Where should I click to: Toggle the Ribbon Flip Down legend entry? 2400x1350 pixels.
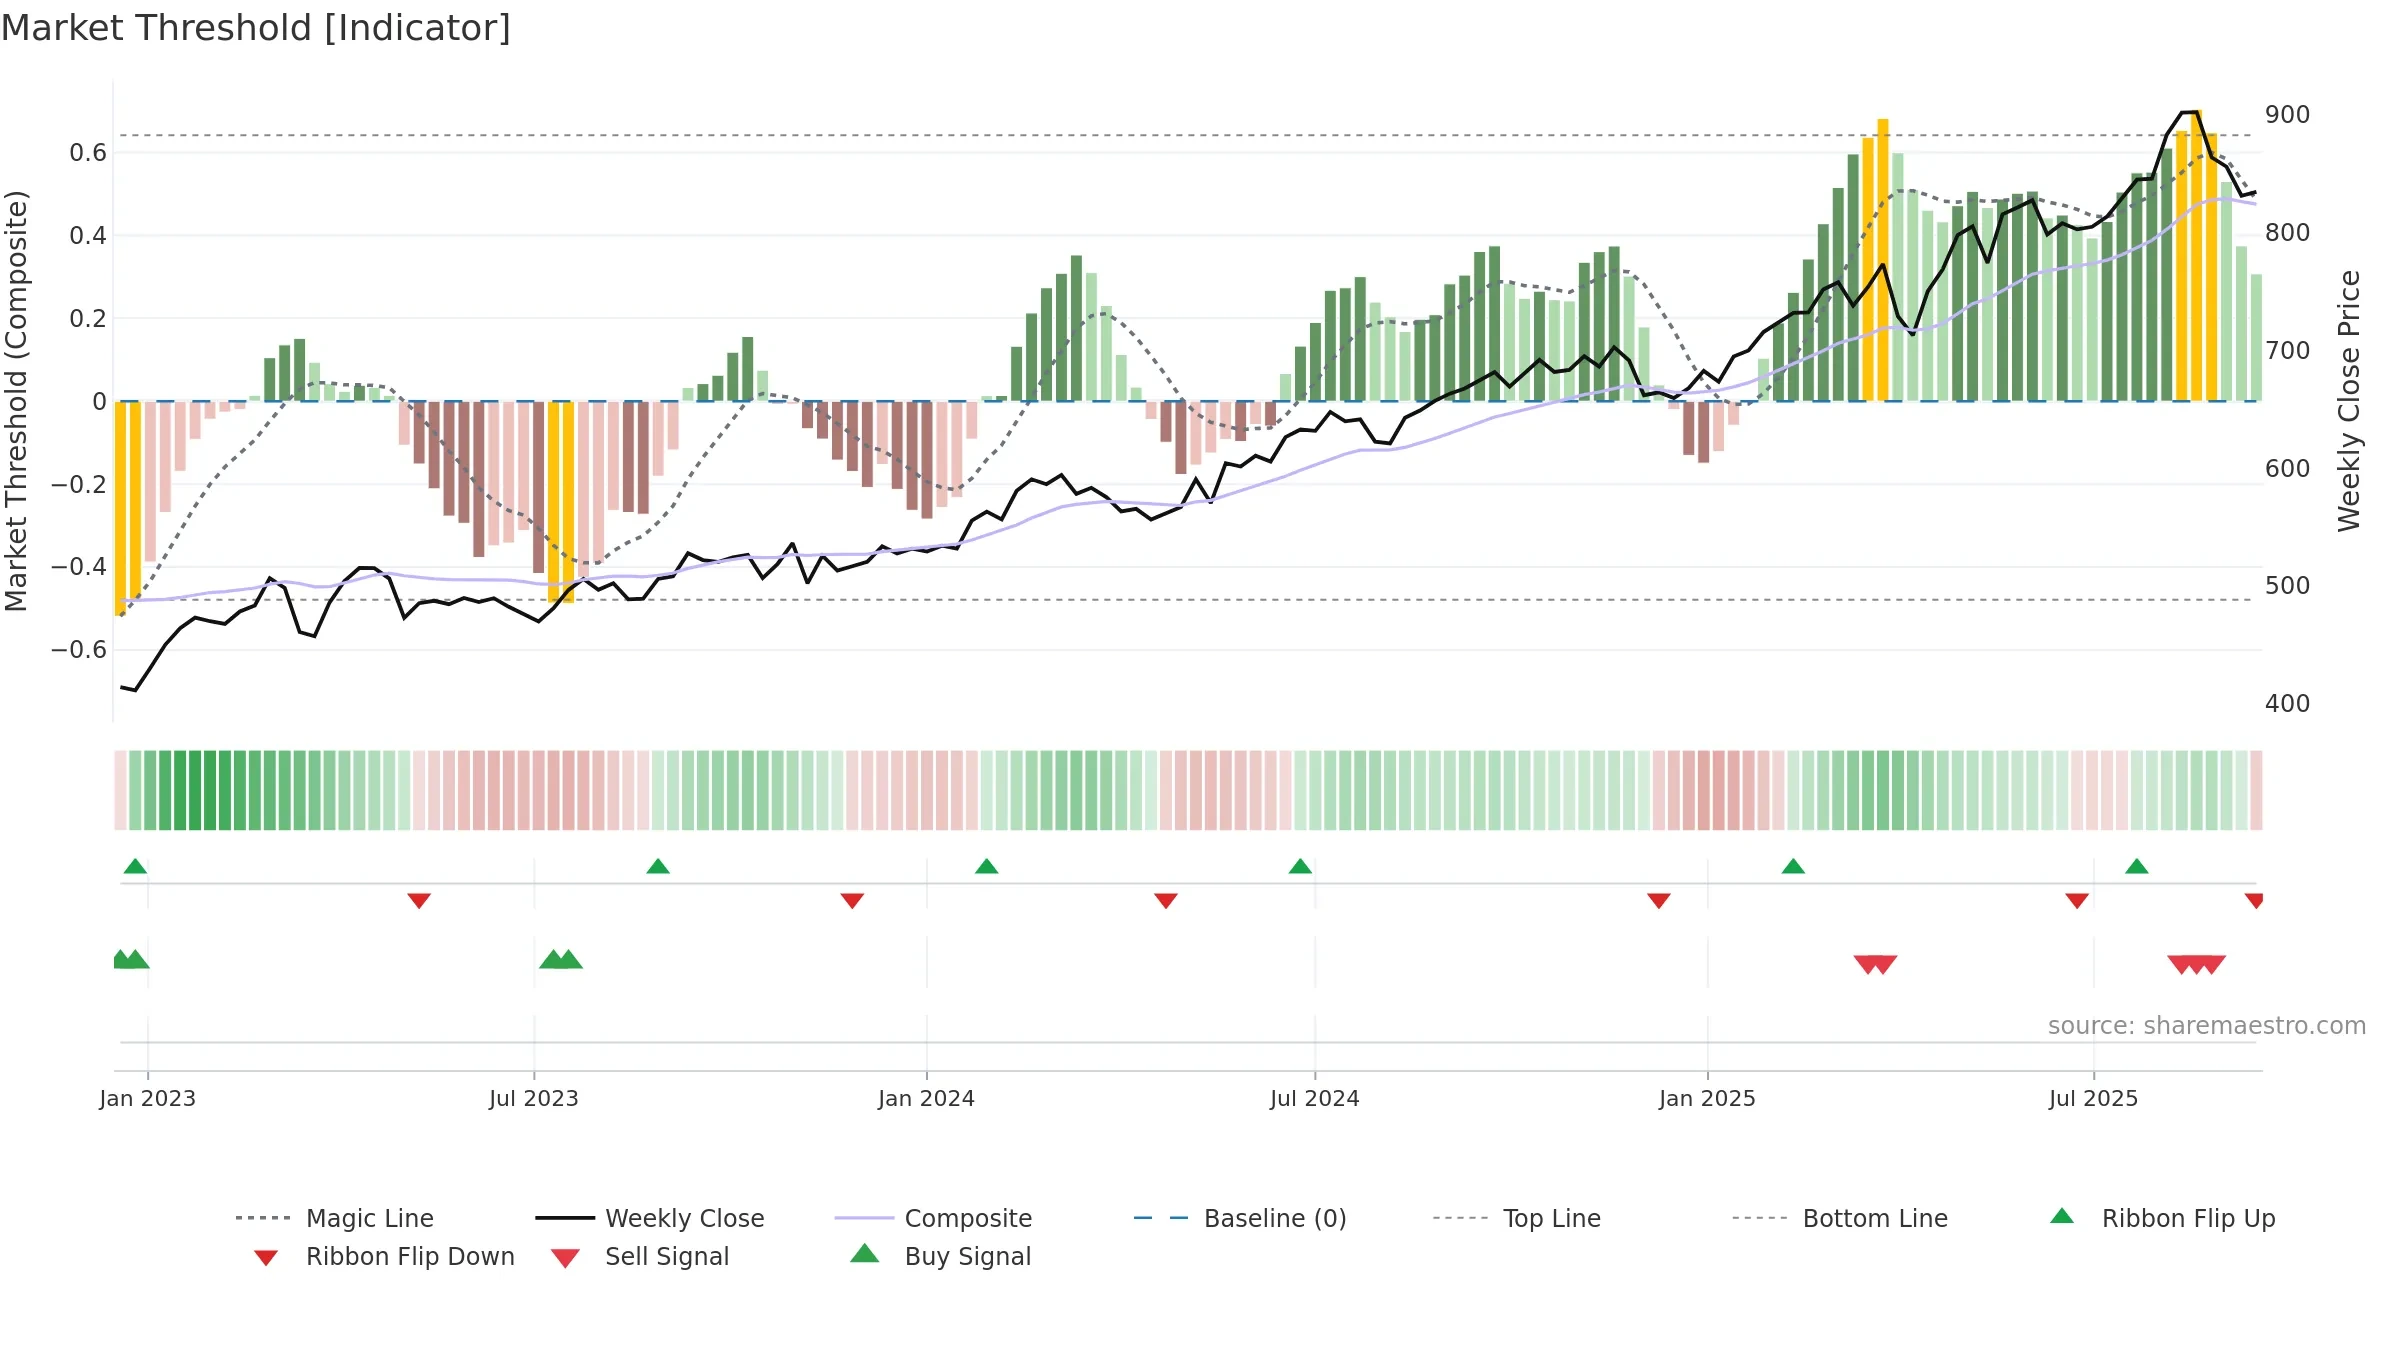click(383, 1256)
